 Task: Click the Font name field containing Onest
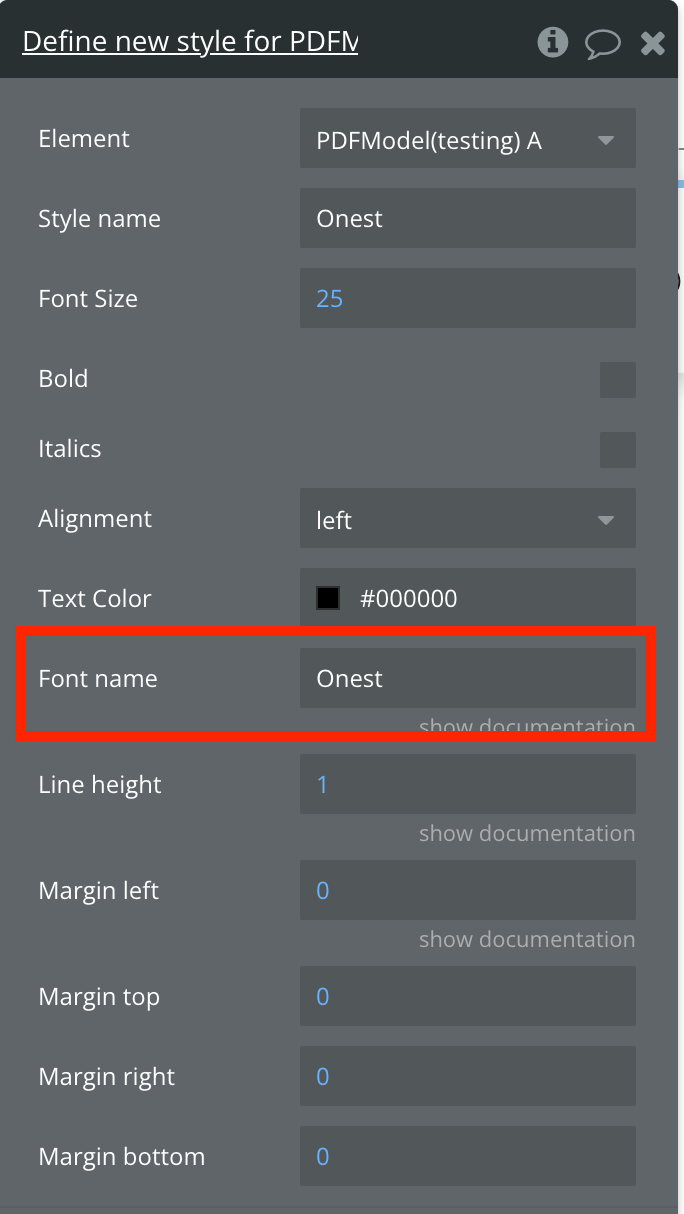click(x=468, y=678)
